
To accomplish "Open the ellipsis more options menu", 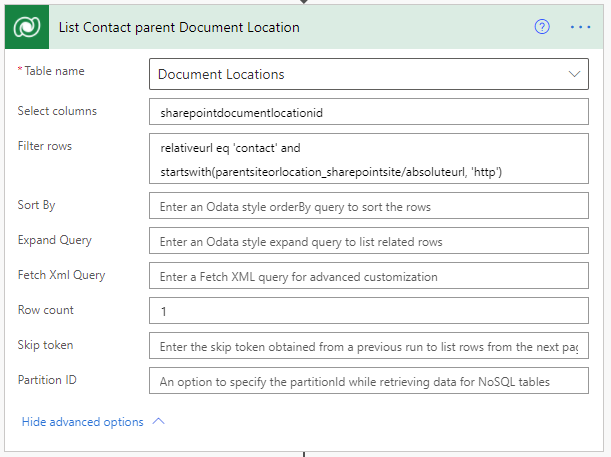I will coord(581,27).
